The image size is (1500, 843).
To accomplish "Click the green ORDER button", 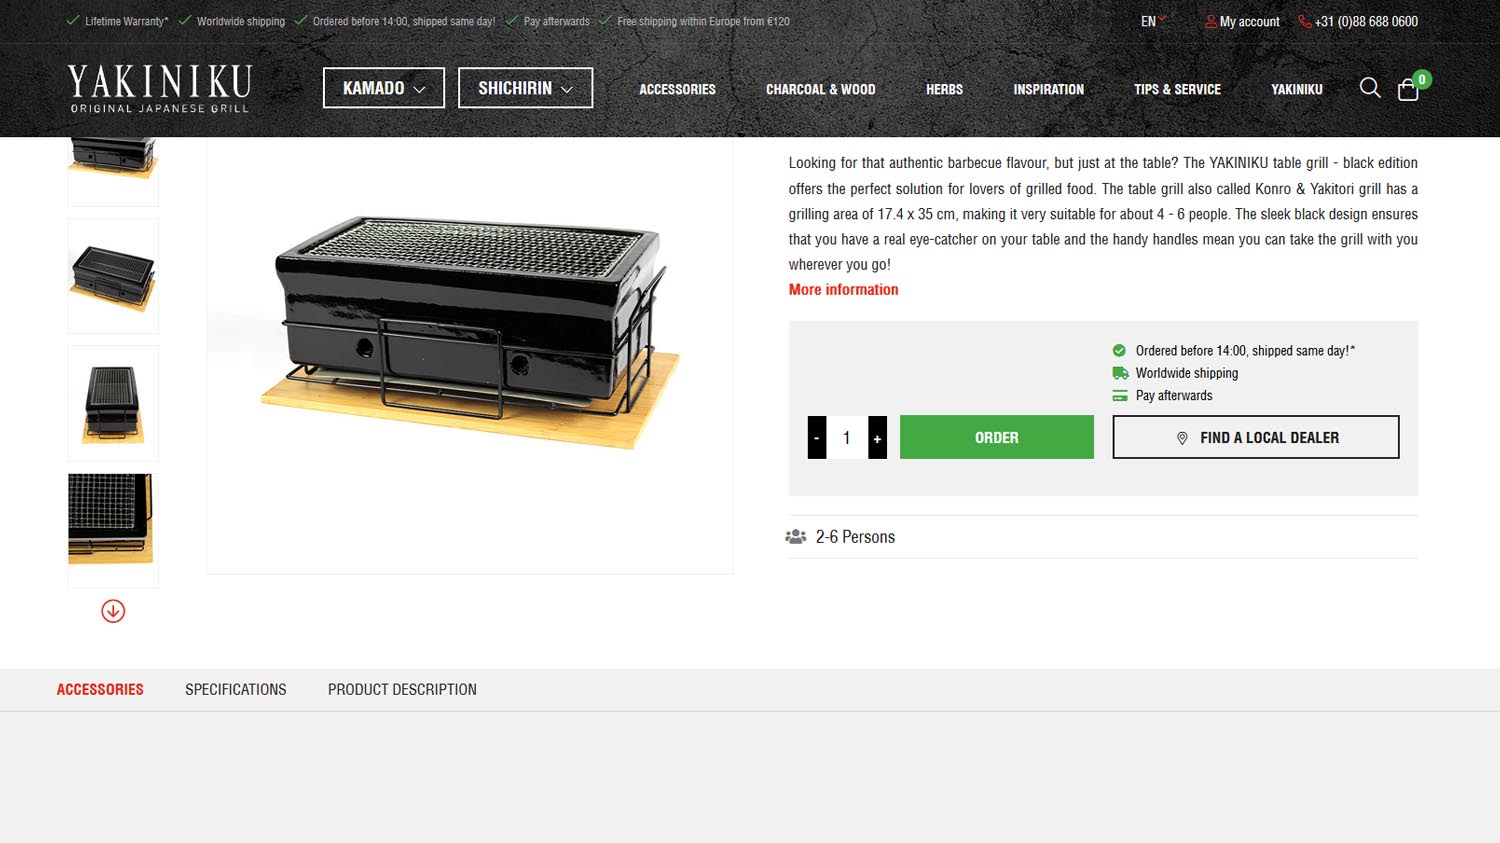I will click(x=997, y=437).
